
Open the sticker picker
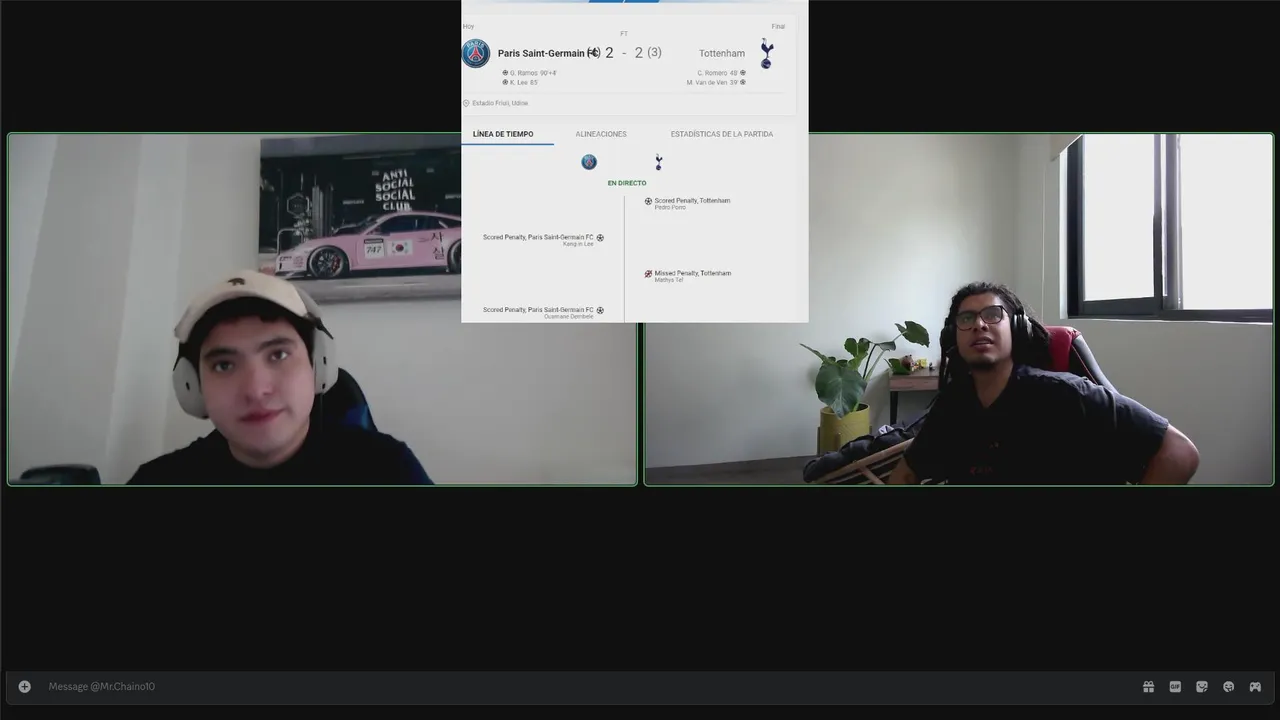click(x=1202, y=686)
